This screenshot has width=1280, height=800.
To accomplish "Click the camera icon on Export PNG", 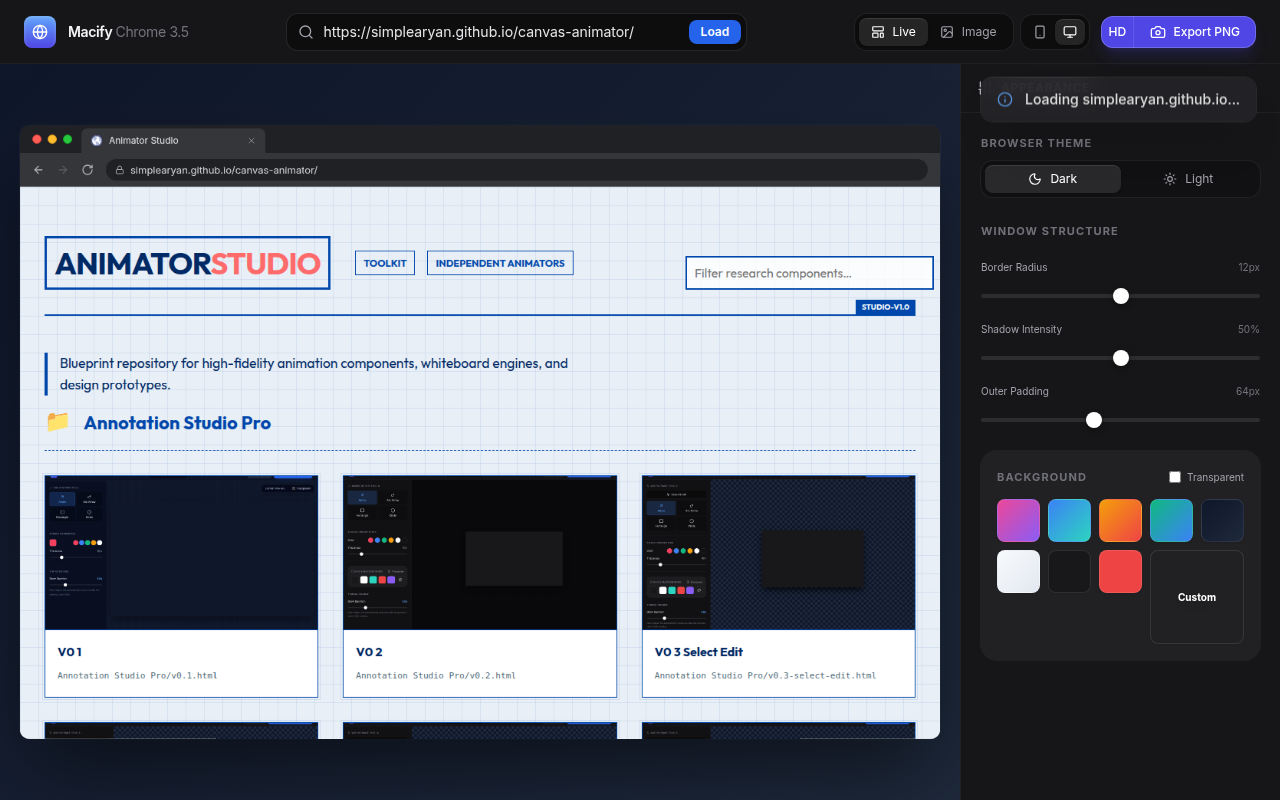I will [x=1158, y=32].
